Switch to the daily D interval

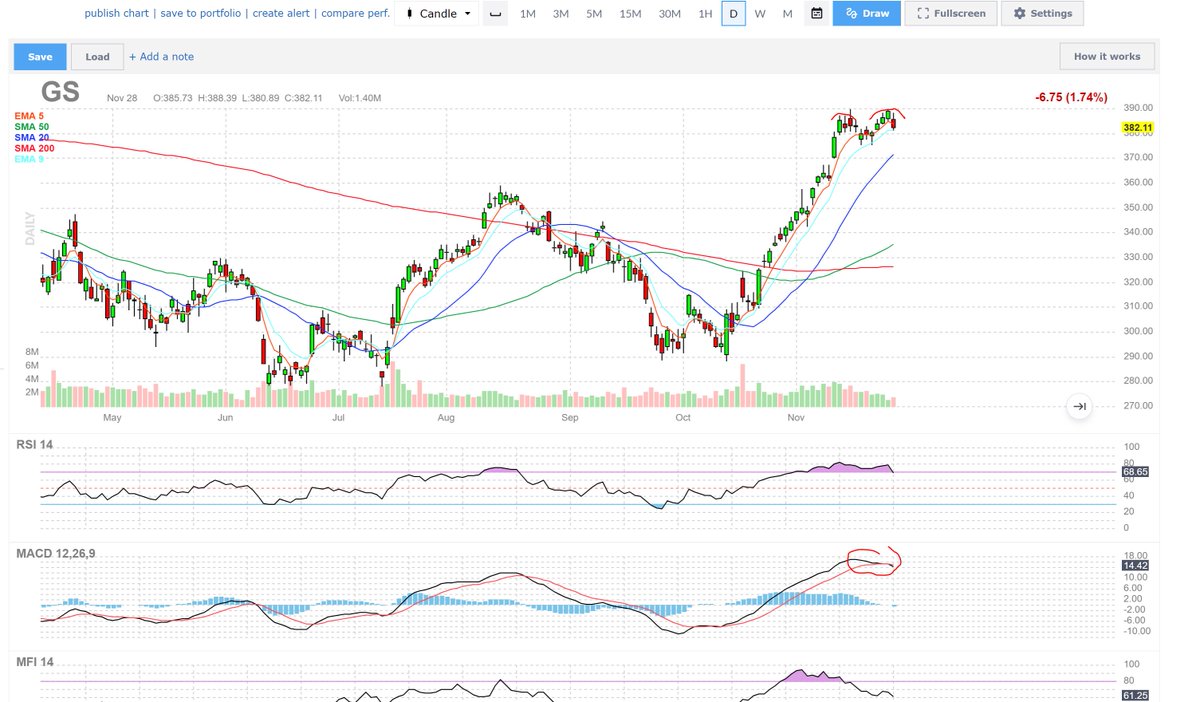734,14
